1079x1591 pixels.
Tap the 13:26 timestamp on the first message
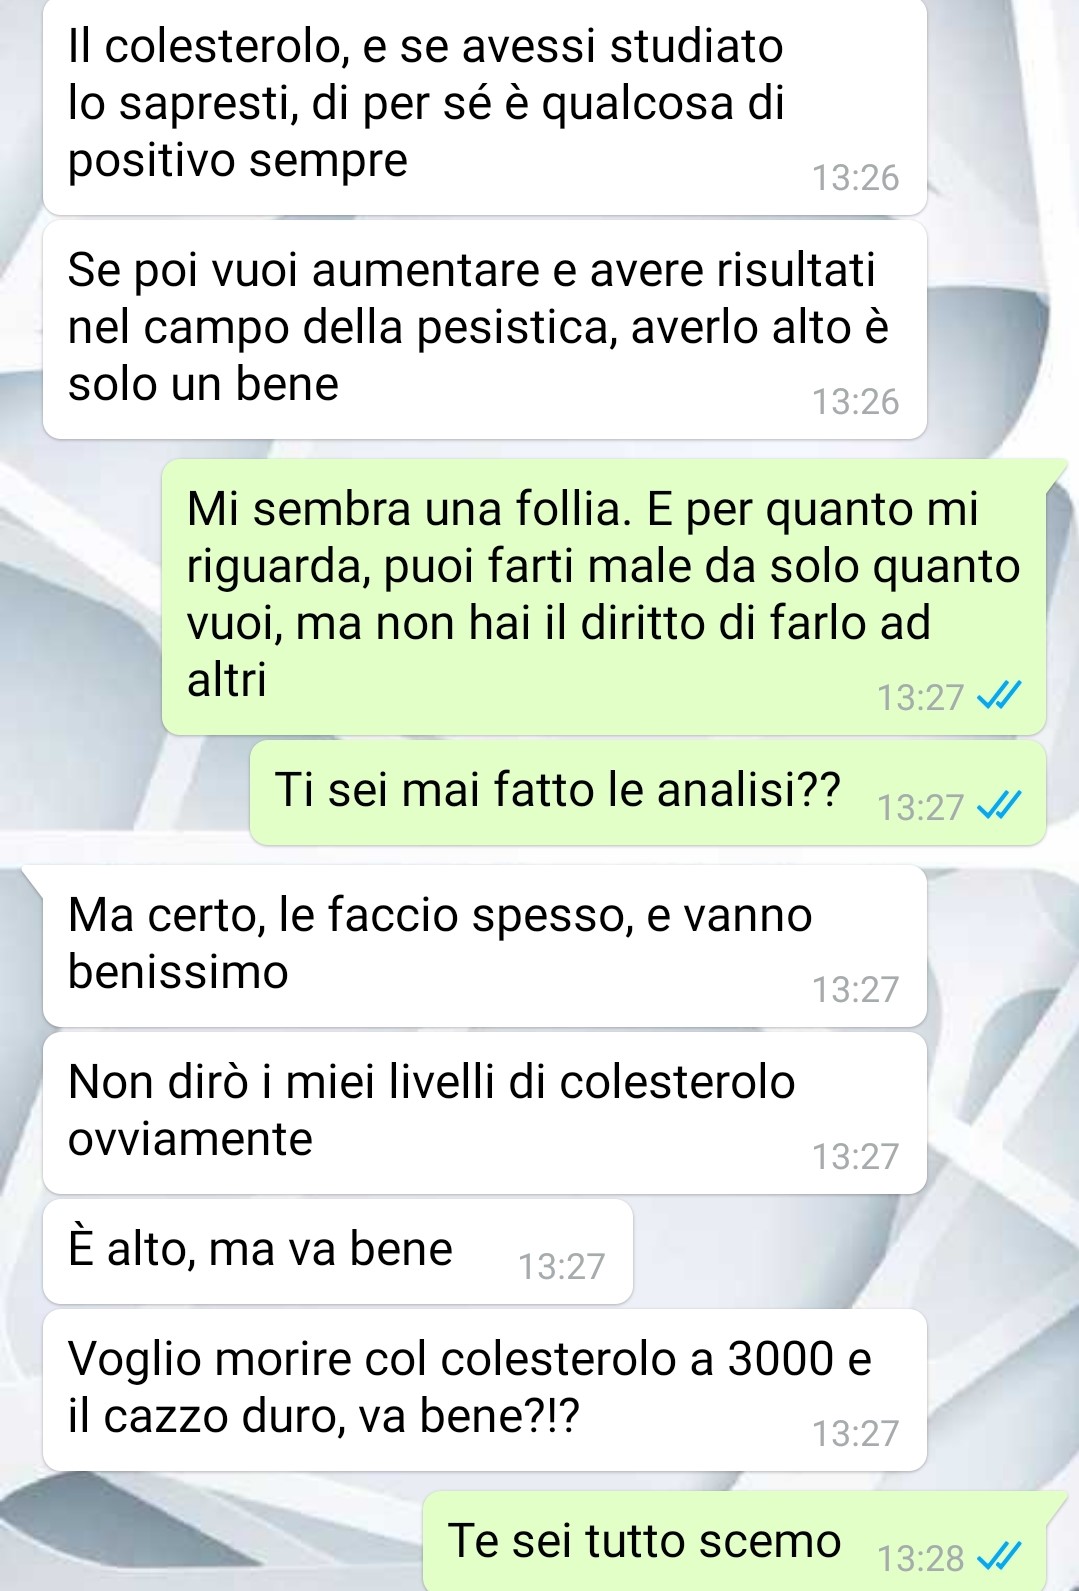pos(856,178)
